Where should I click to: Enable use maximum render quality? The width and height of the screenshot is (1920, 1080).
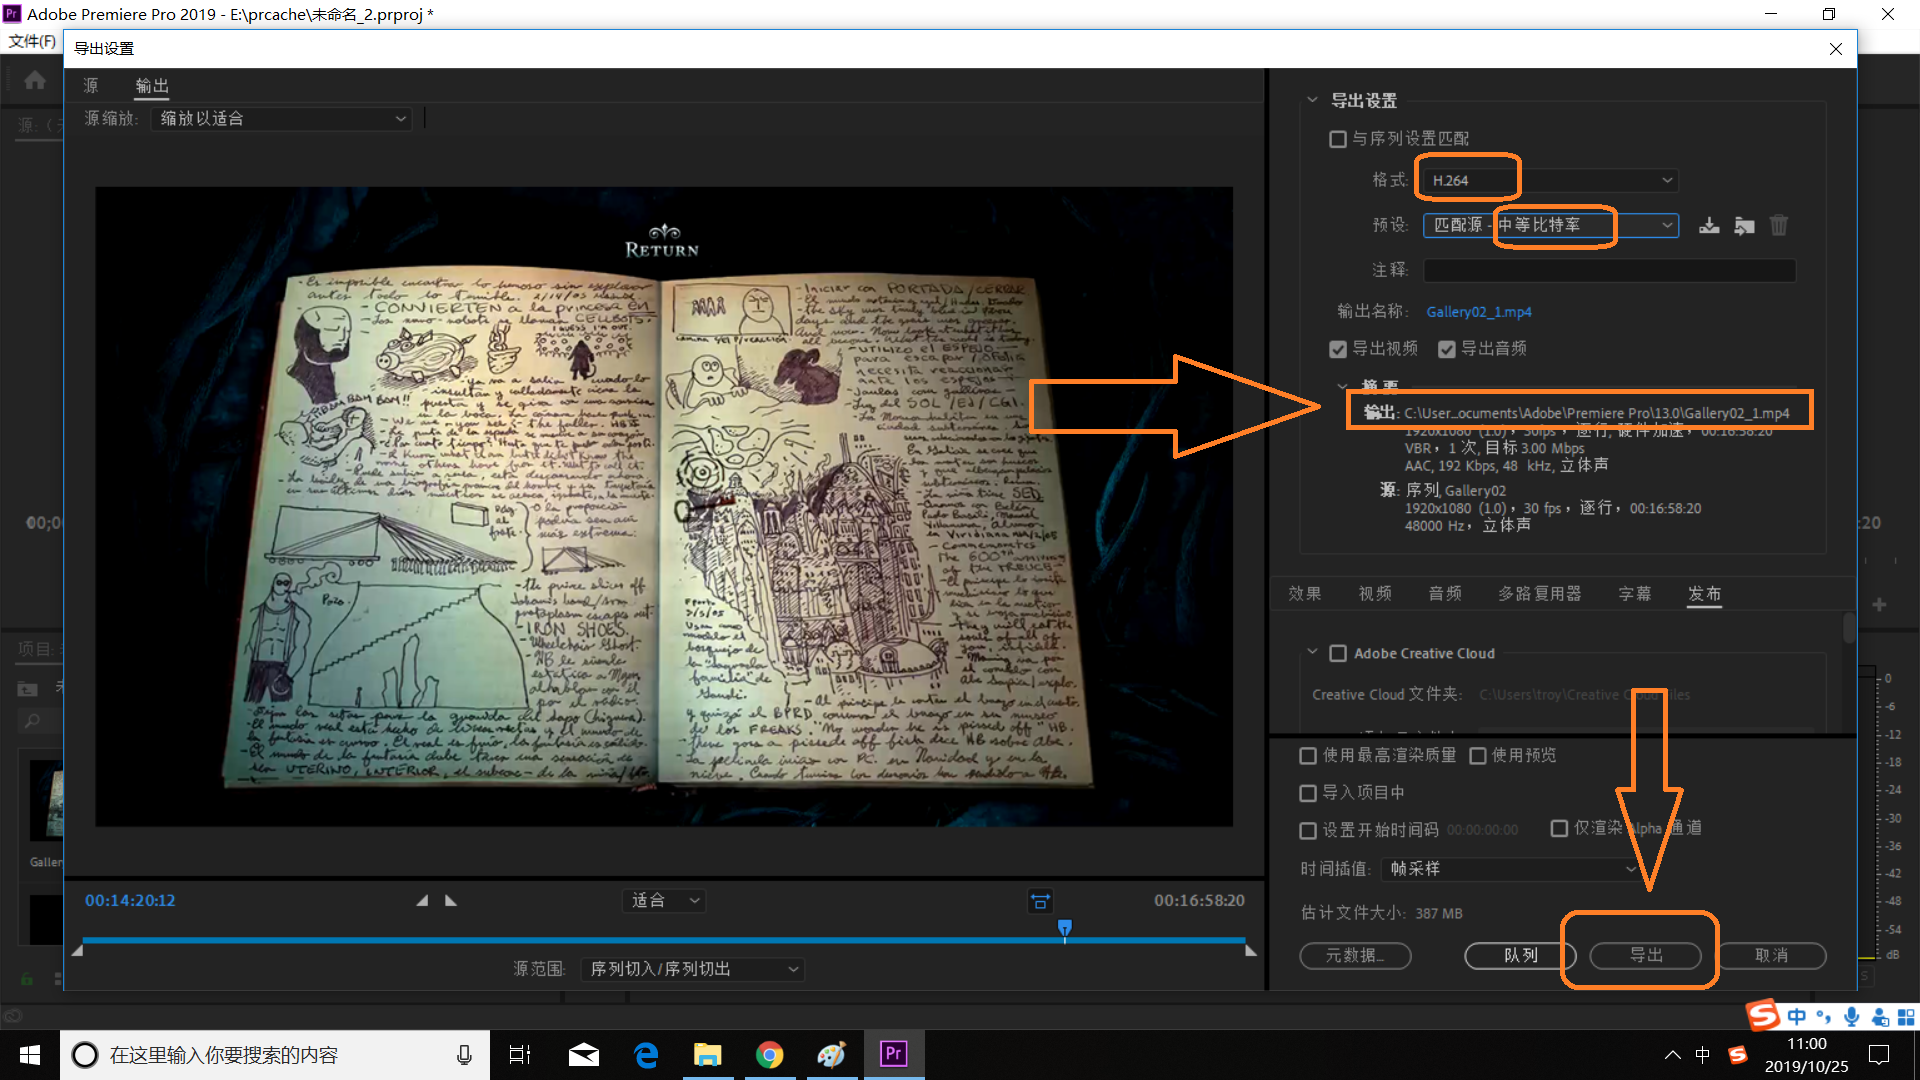pyautogui.click(x=1307, y=756)
